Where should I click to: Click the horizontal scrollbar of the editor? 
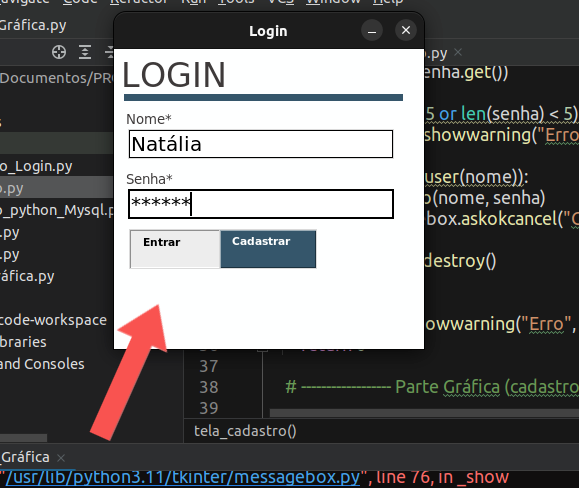point(424,413)
